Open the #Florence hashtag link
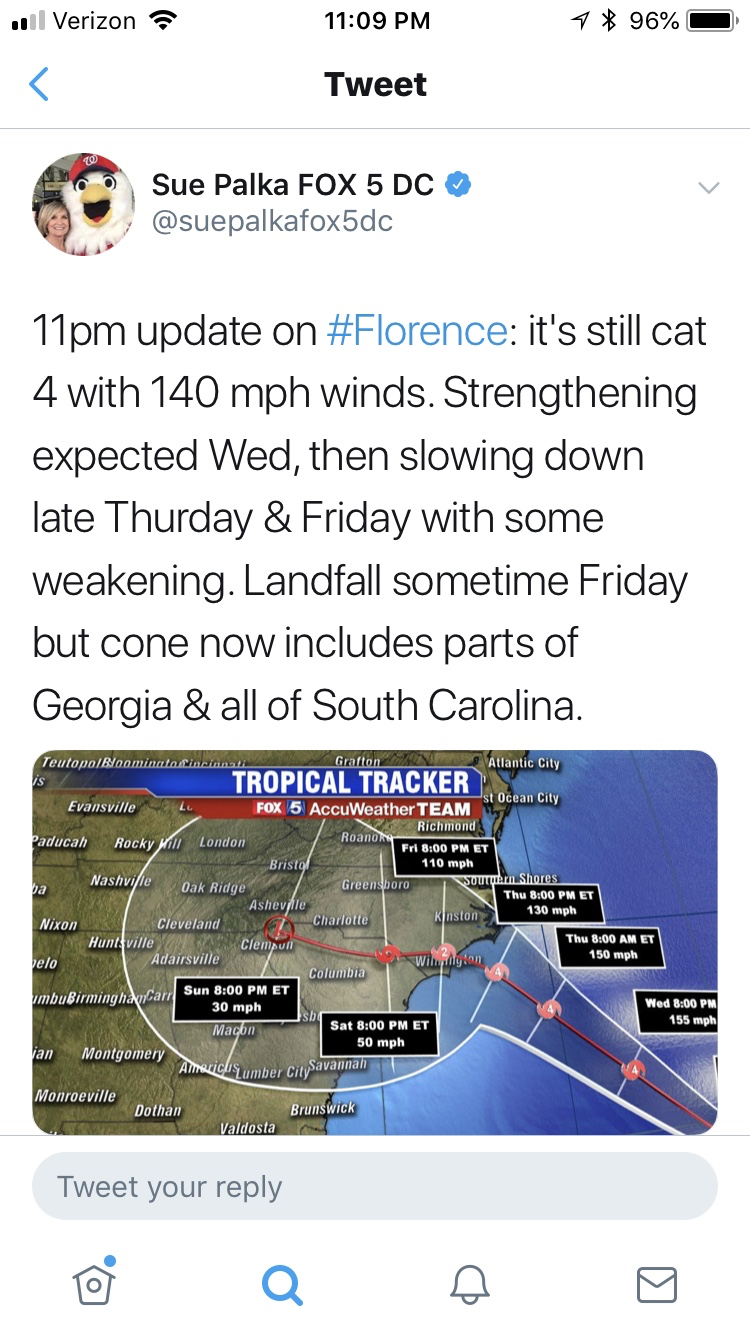This screenshot has height=1334, width=750. click(416, 331)
